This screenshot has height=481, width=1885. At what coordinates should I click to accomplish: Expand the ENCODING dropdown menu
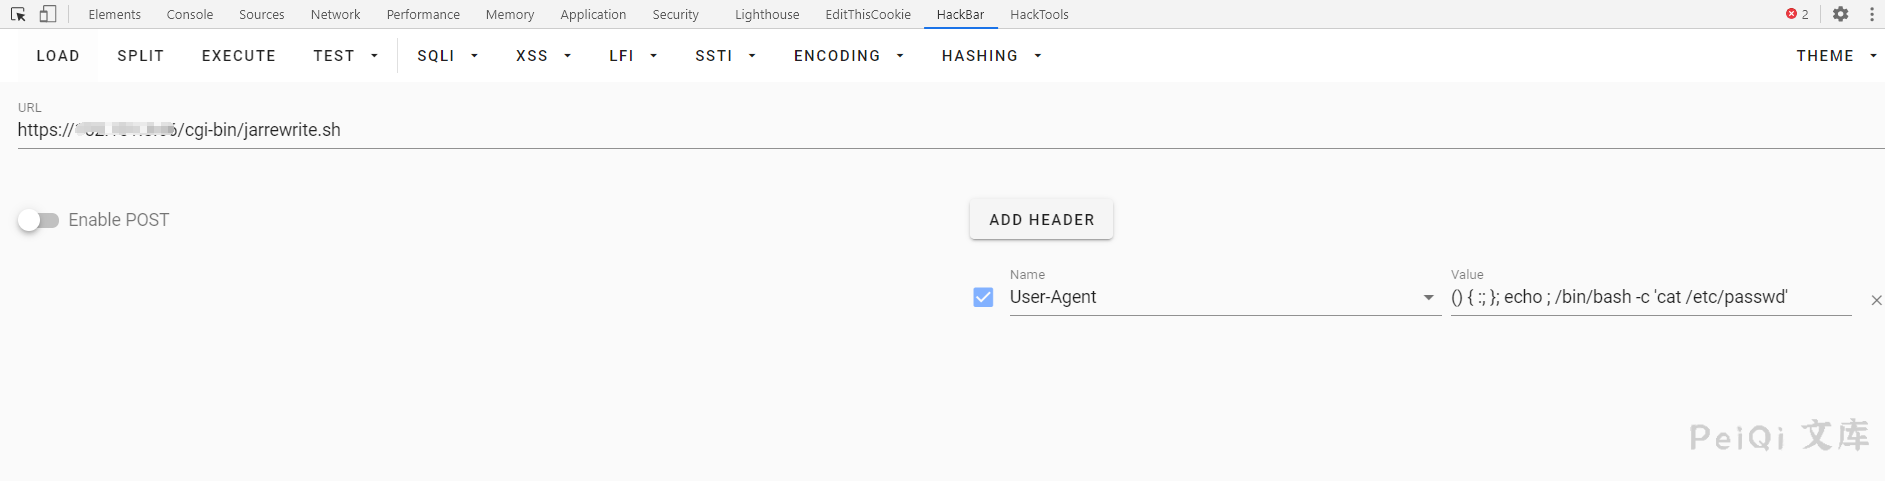point(848,56)
